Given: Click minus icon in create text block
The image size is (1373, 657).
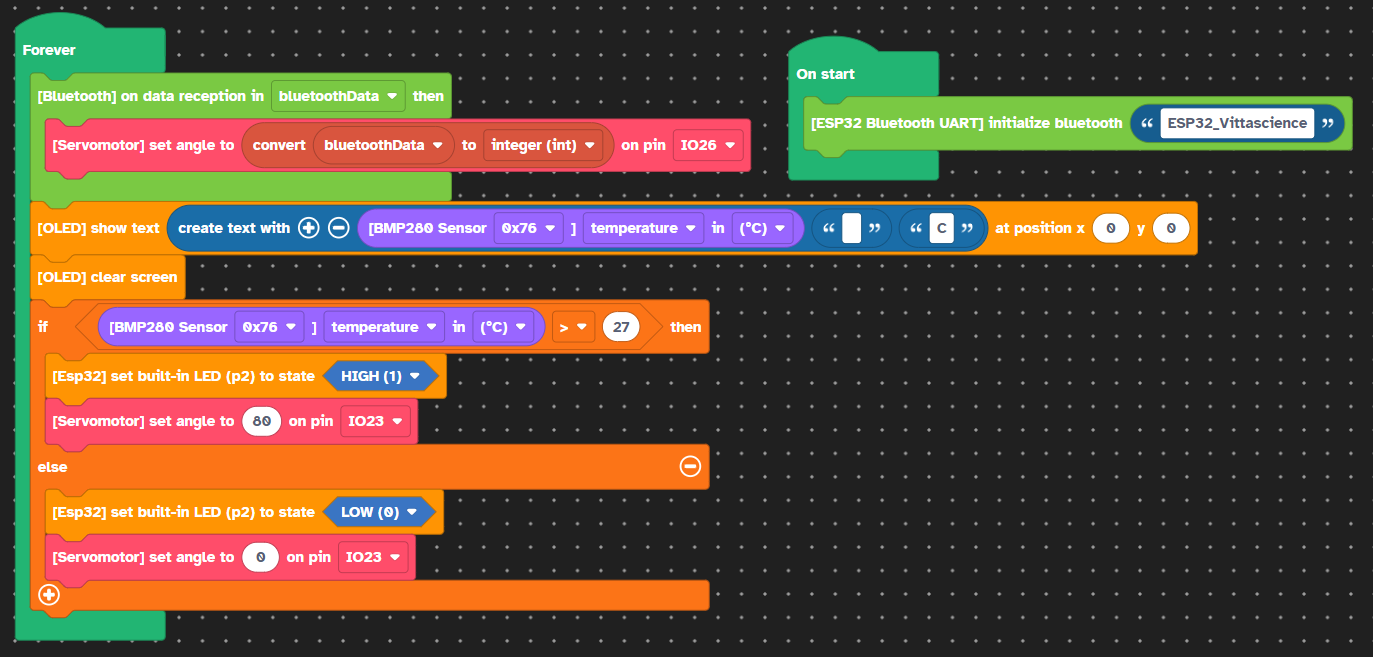Looking at the screenshot, I should 338,228.
